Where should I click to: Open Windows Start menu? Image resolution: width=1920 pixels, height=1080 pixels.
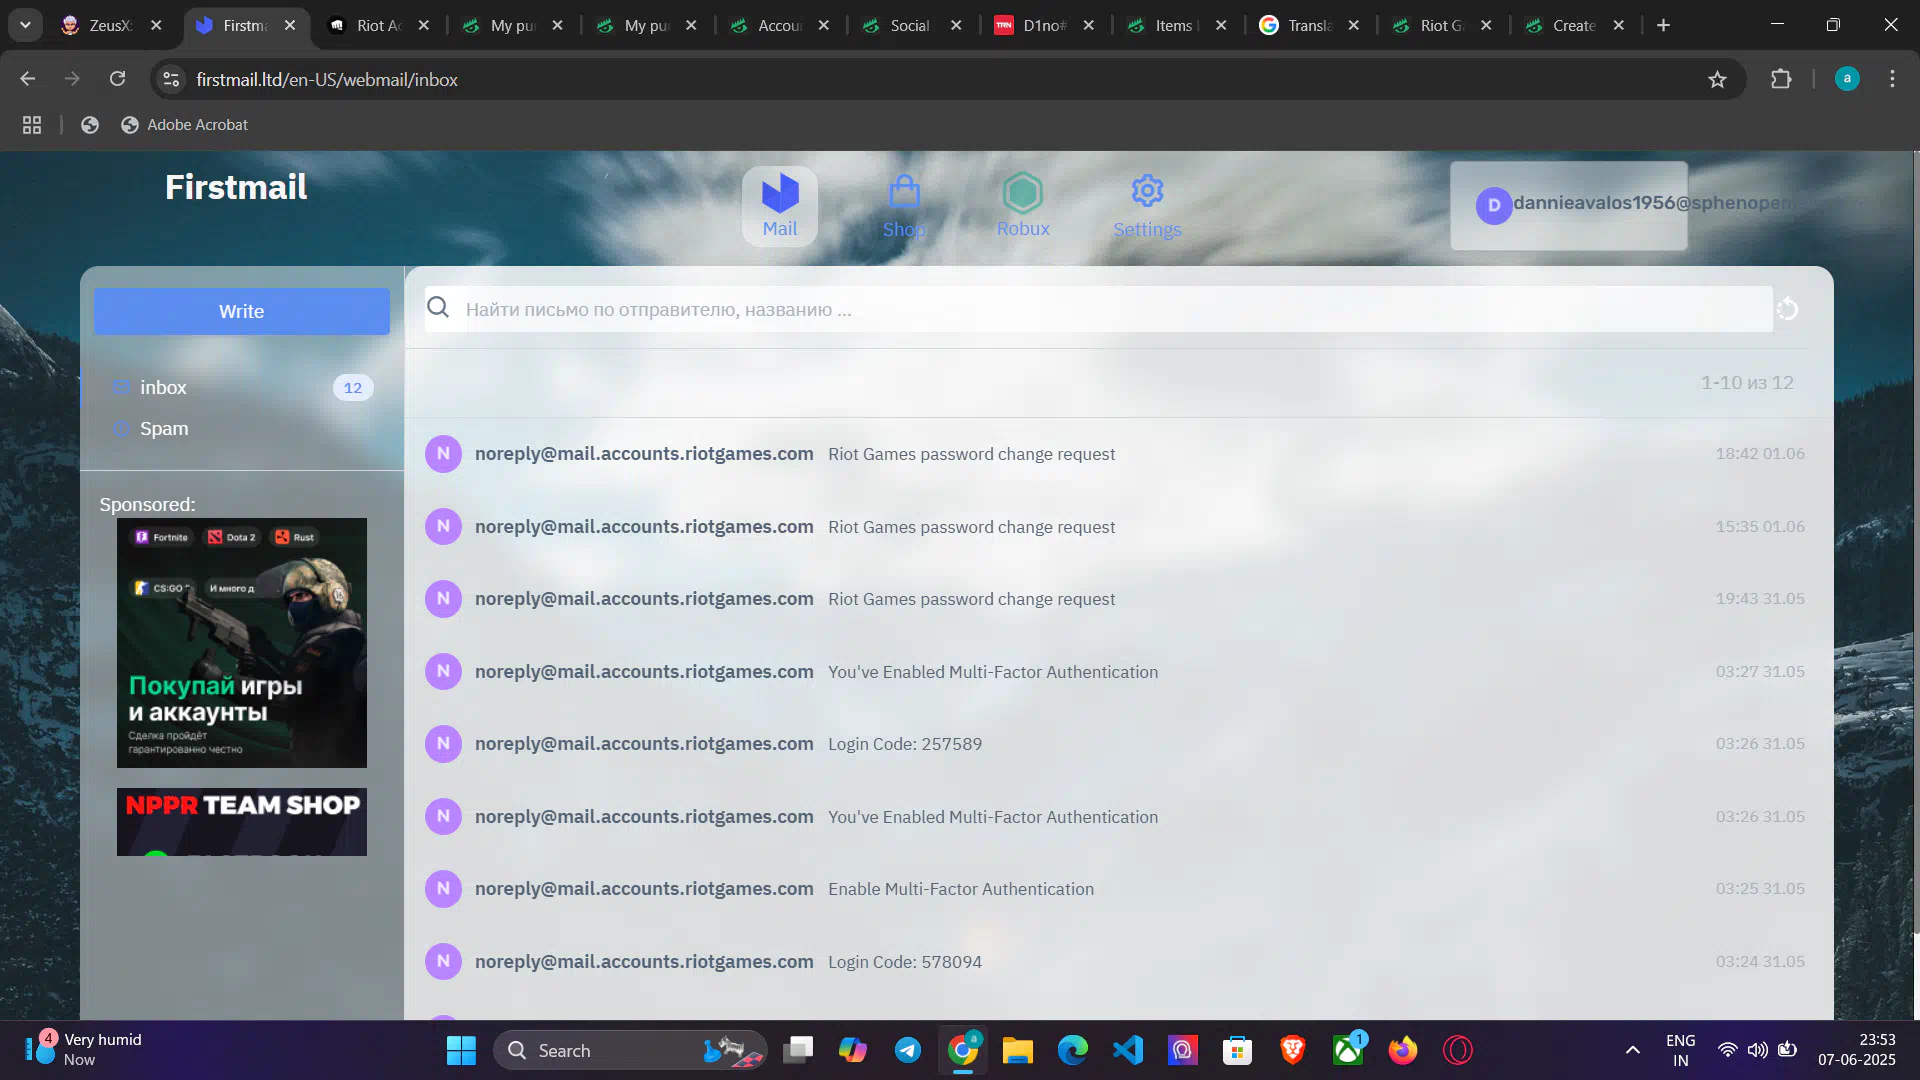pos(461,1050)
